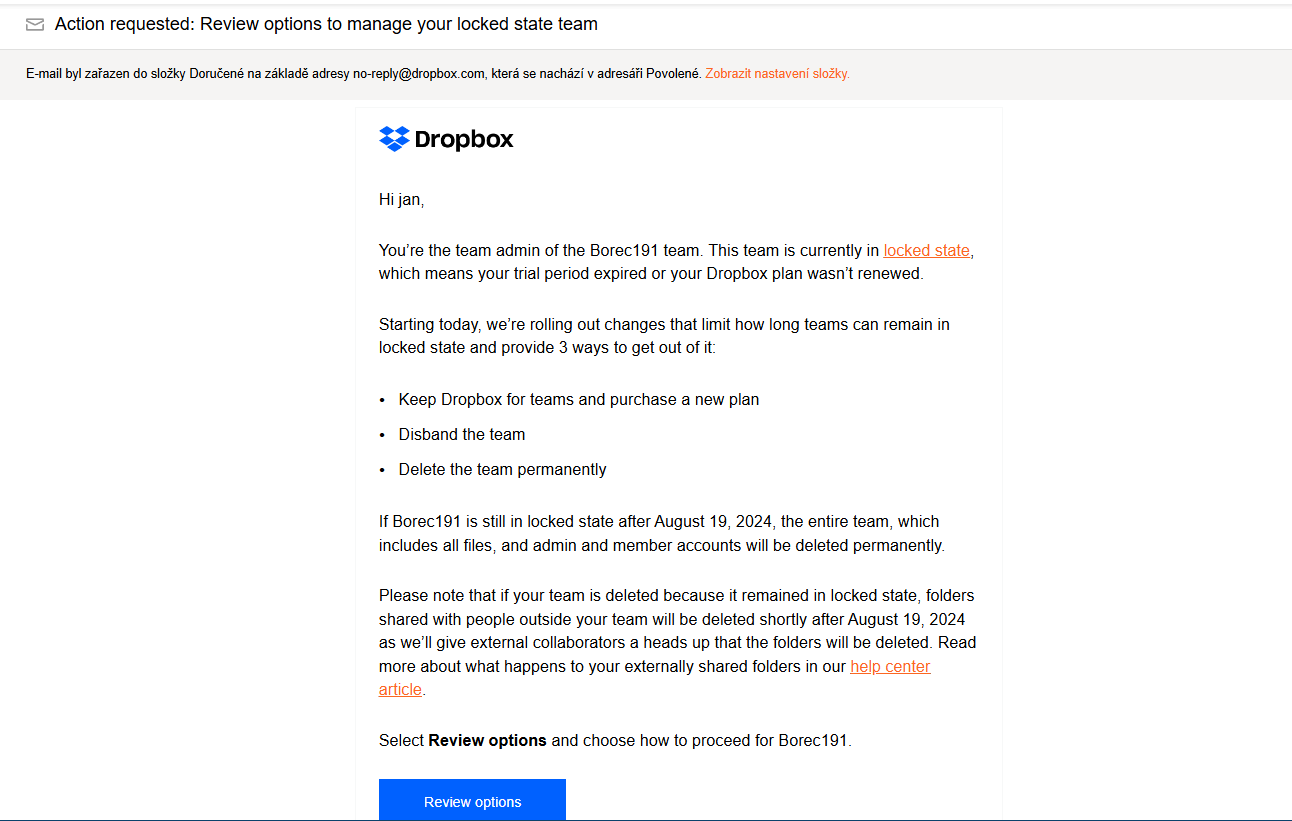Click the no-reply@dropbox.com sender address
Screen dimensions: 1292x821
[419, 74]
